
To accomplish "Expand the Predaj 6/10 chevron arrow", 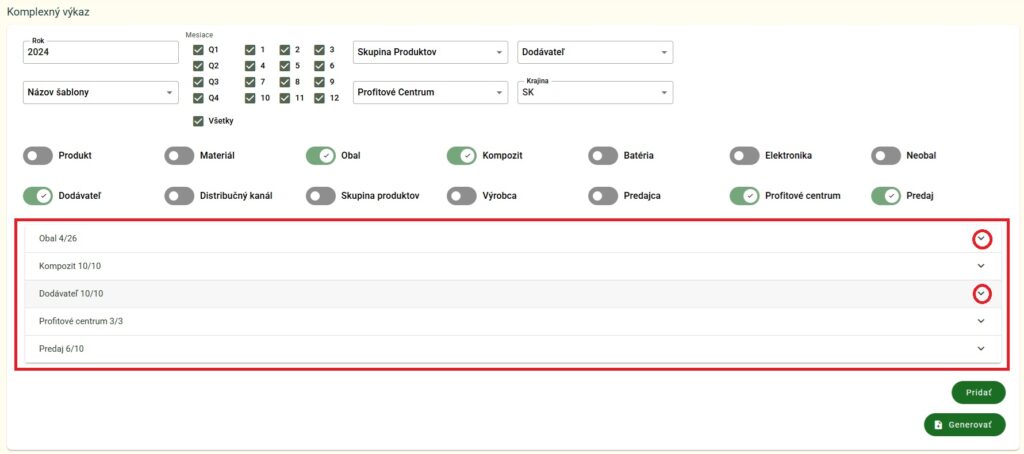I will pyautogui.click(x=981, y=348).
